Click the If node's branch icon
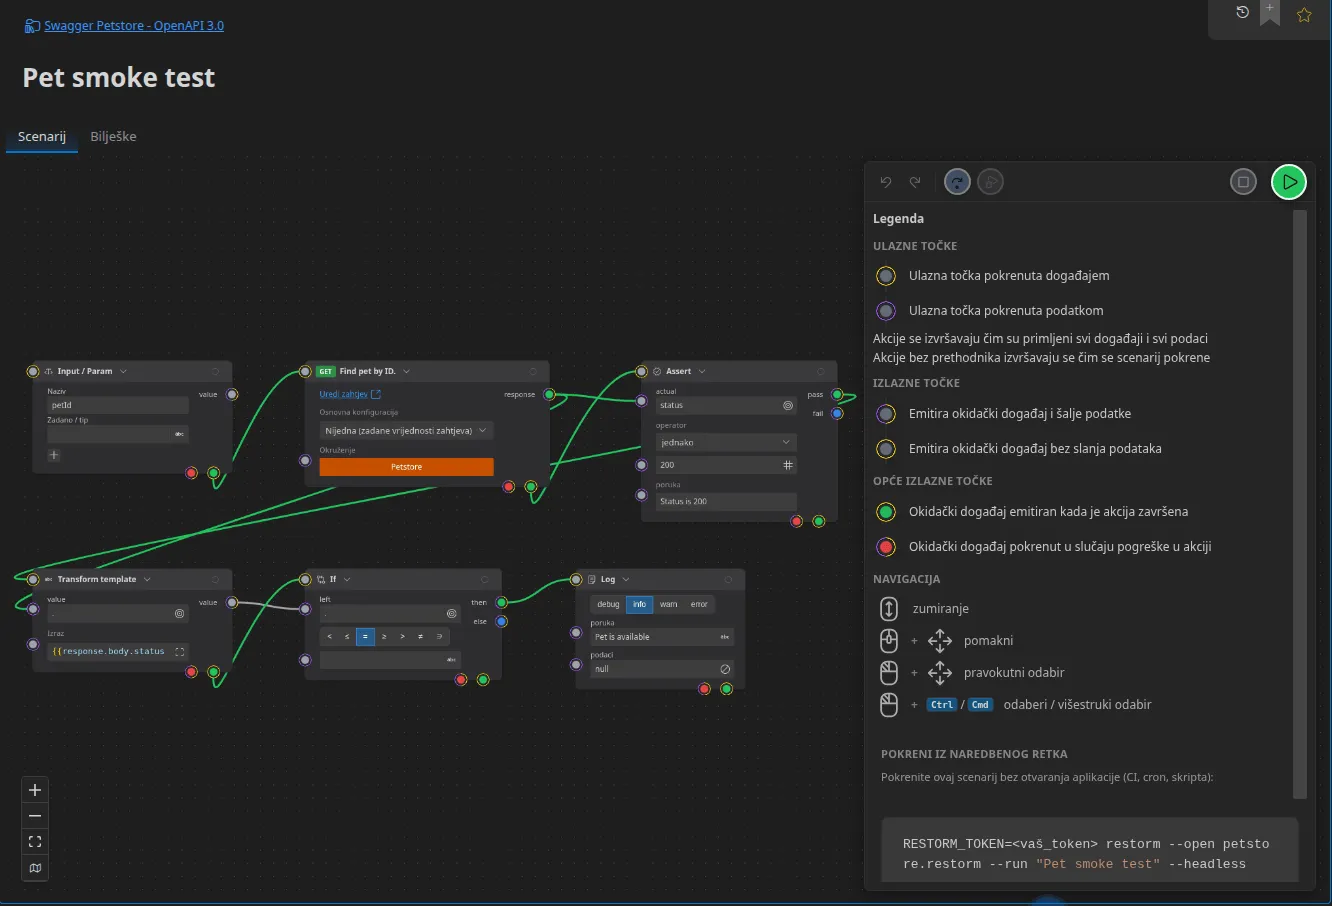Viewport: 1332px width, 906px height. pos(321,579)
